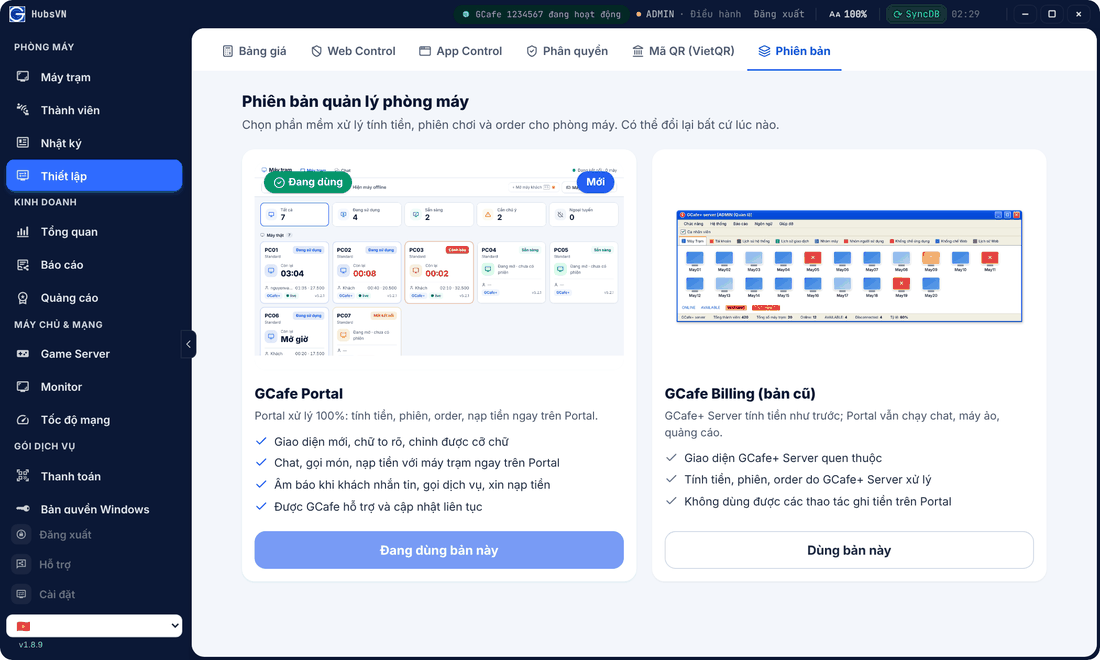Select the Thiết lập sidebar item
Image resolution: width=1100 pixels, height=660 pixels.
pyautogui.click(x=94, y=176)
